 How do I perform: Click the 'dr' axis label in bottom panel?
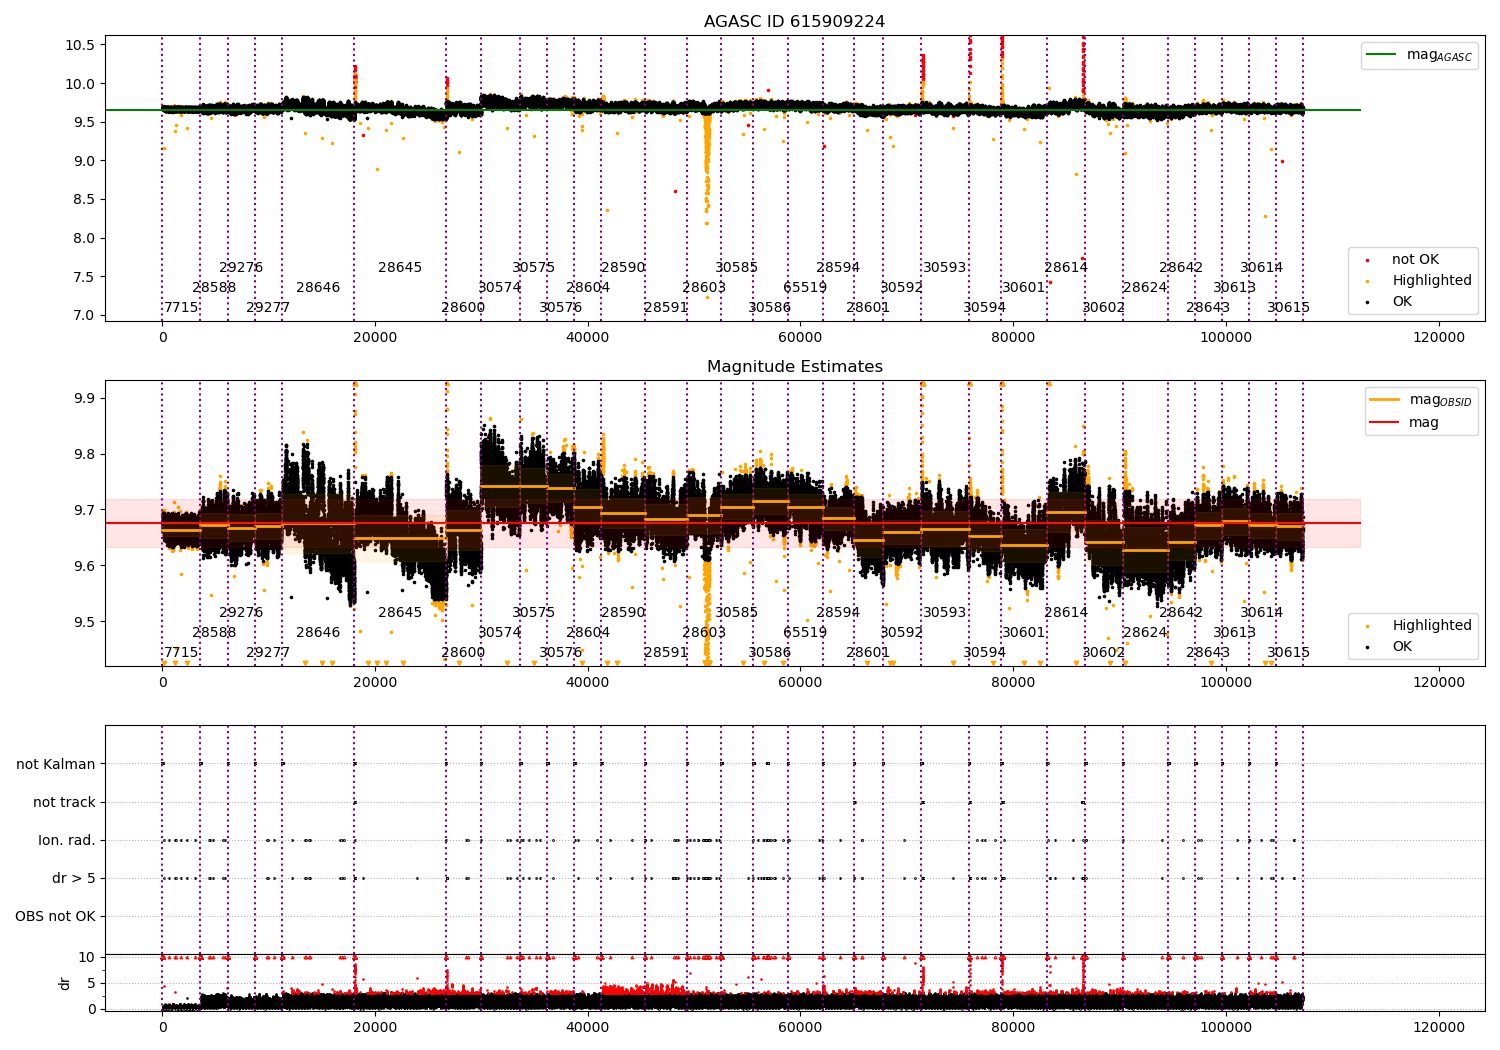click(x=65, y=983)
